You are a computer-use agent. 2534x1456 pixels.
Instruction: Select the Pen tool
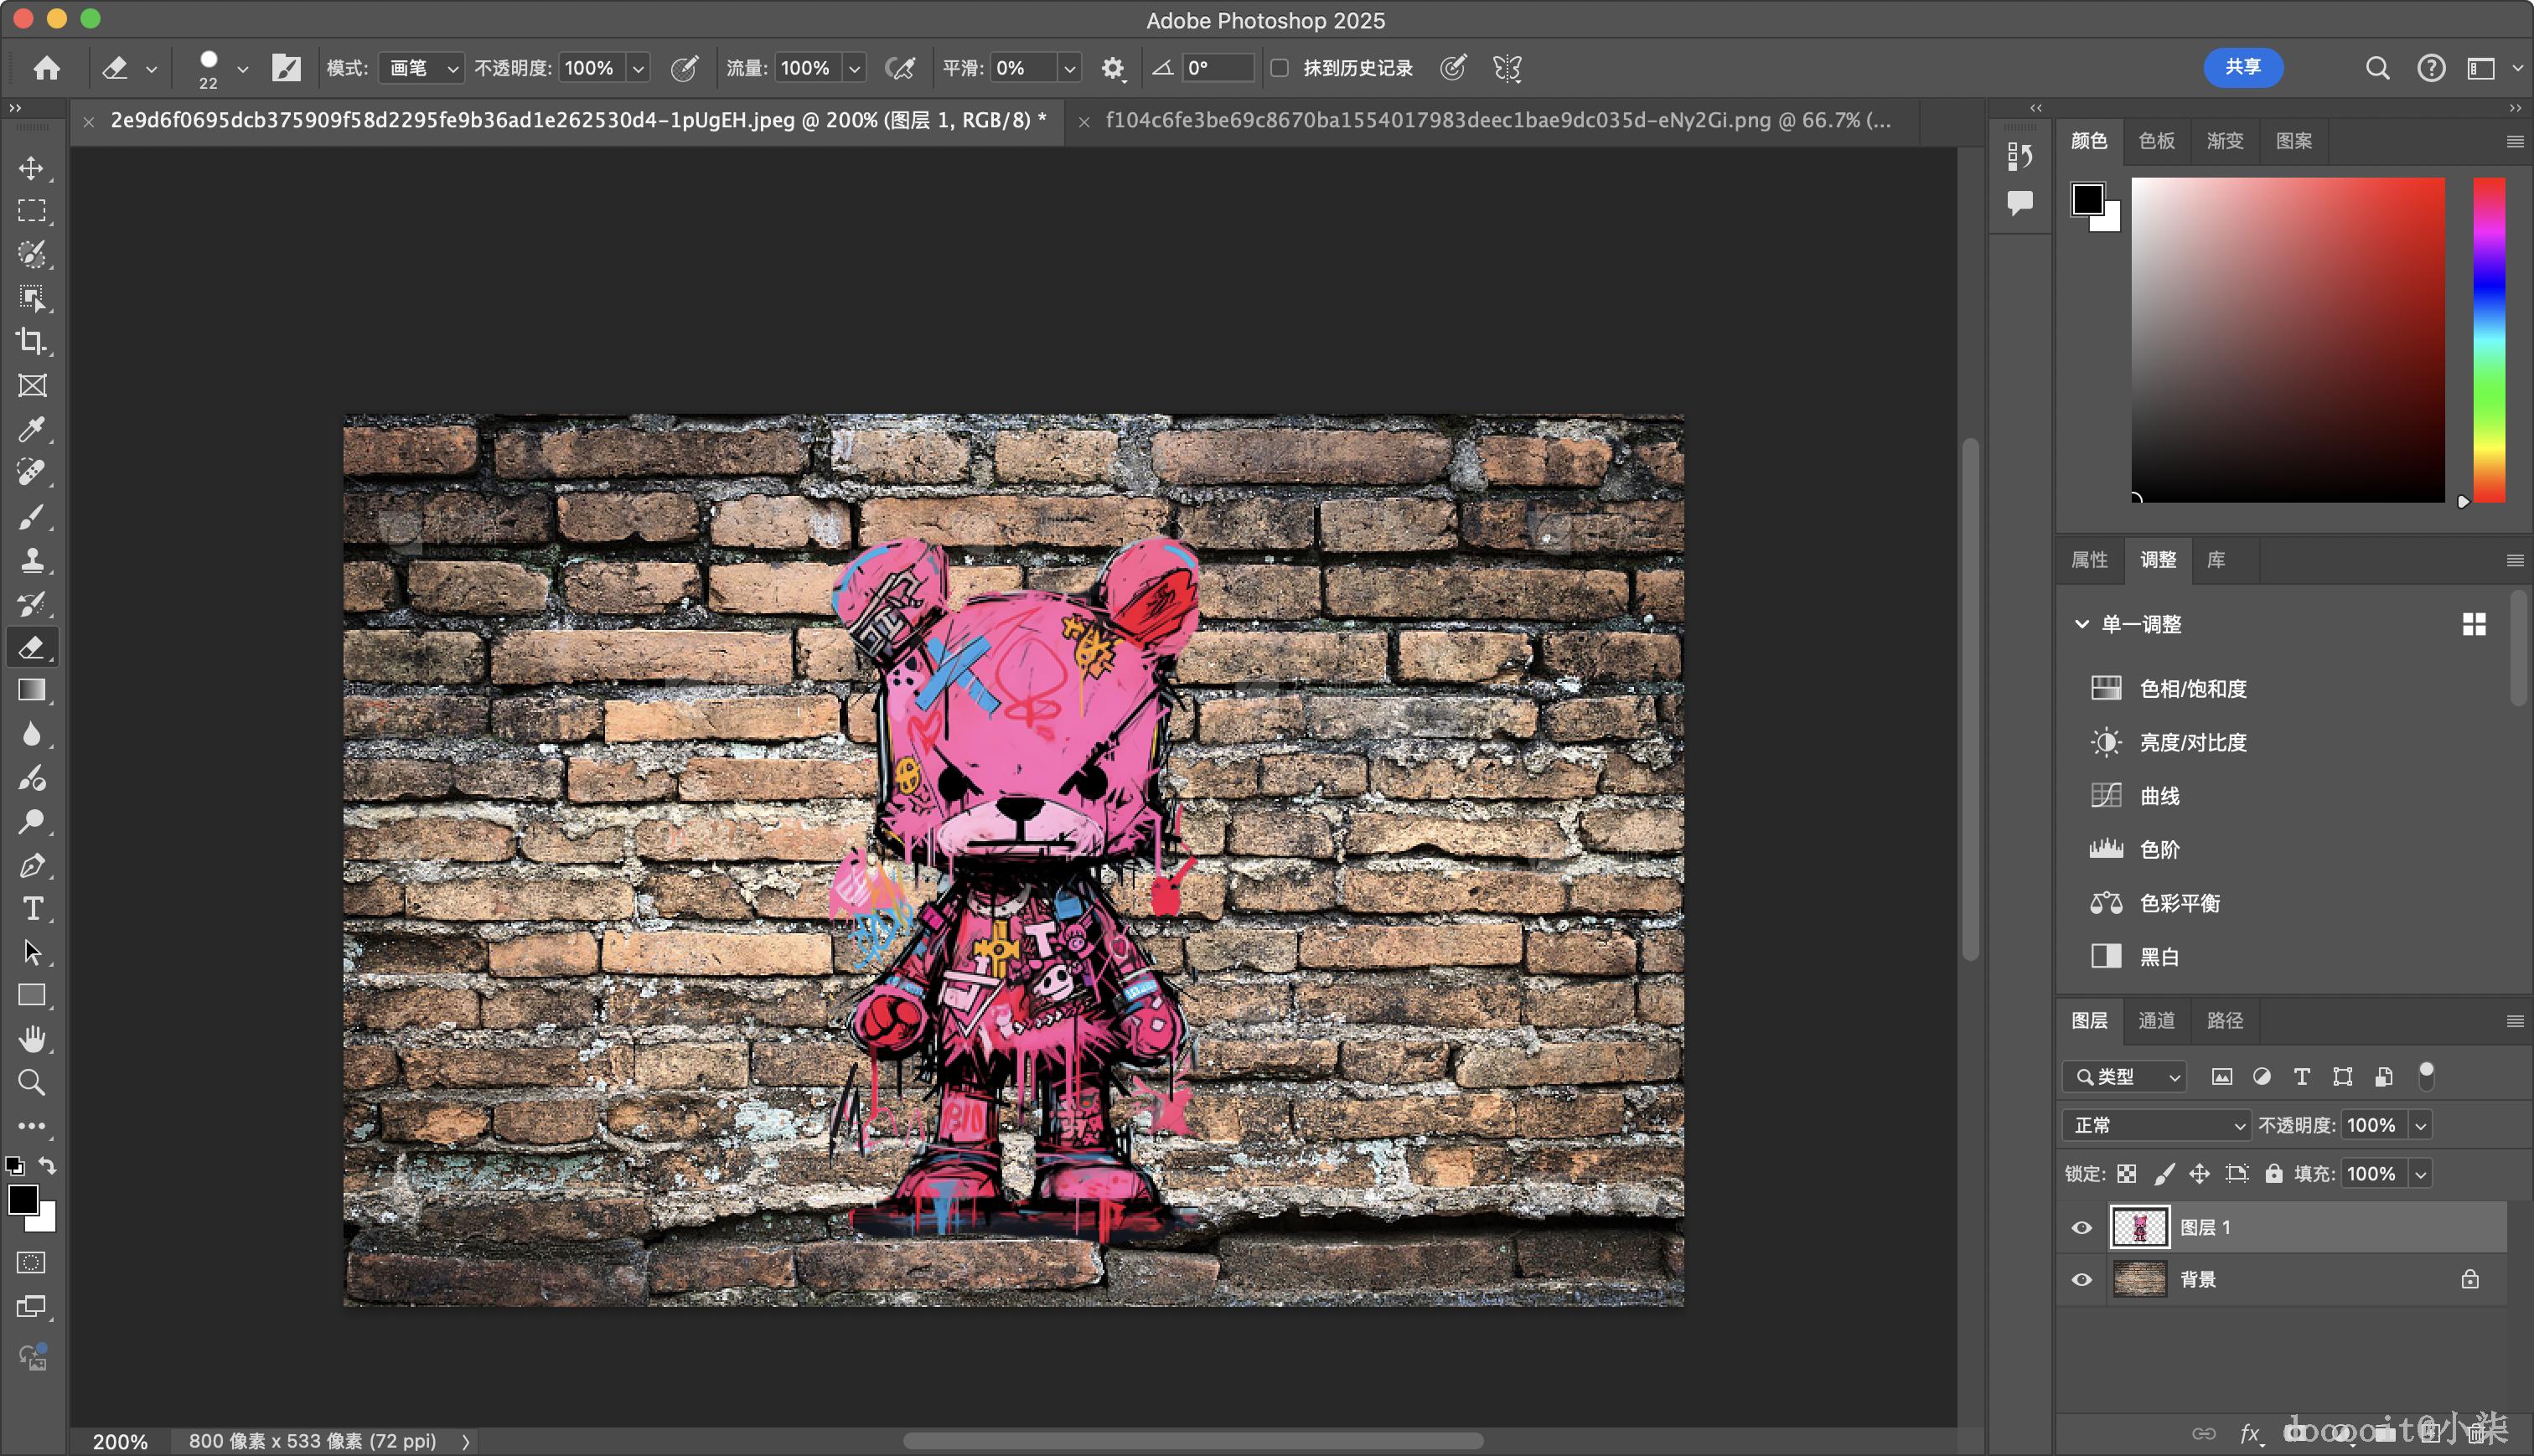[31, 865]
